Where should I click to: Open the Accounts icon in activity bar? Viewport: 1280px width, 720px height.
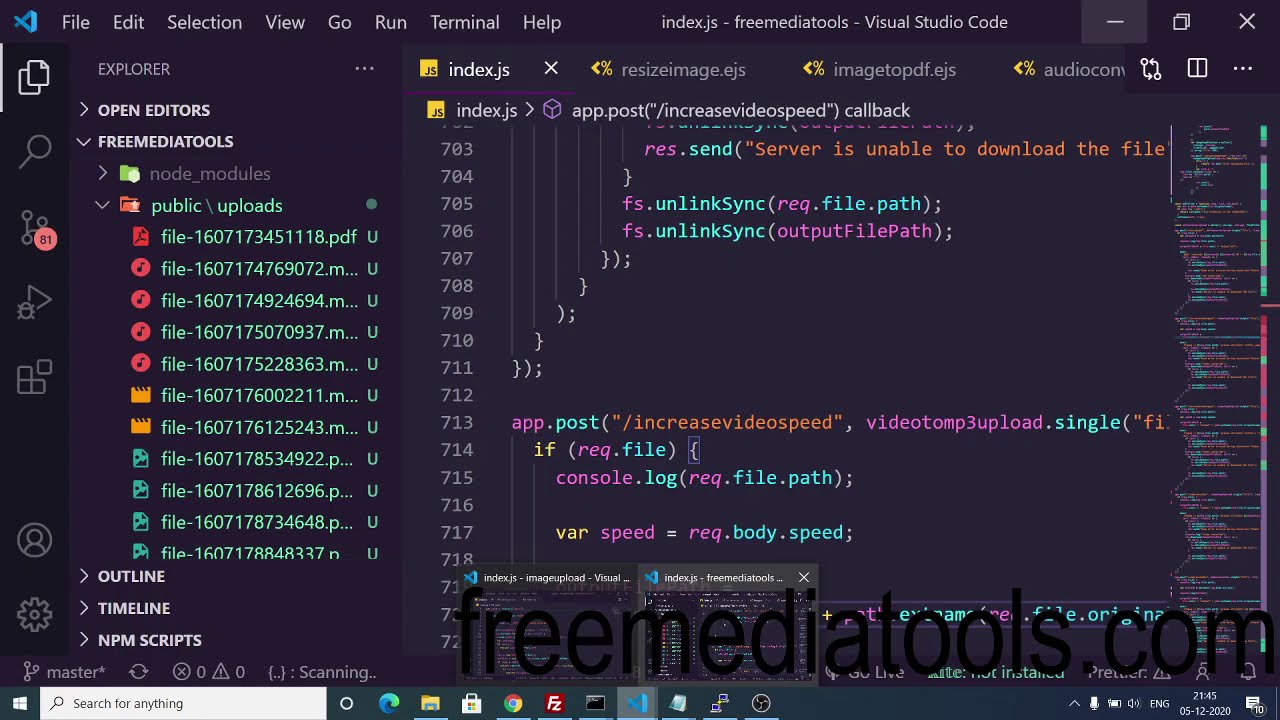pyautogui.click(x=35, y=541)
